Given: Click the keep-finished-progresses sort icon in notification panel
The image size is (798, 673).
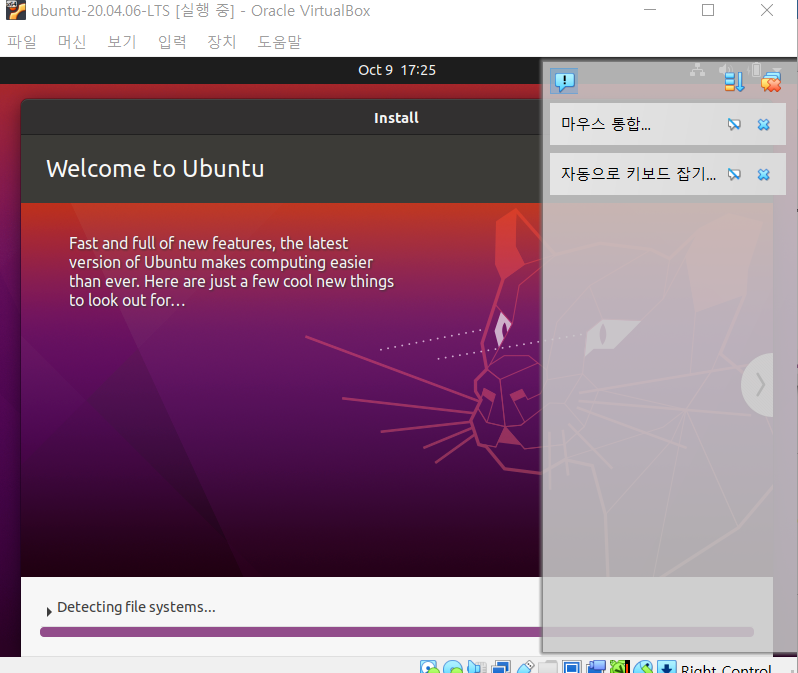Looking at the screenshot, I should click(734, 81).
